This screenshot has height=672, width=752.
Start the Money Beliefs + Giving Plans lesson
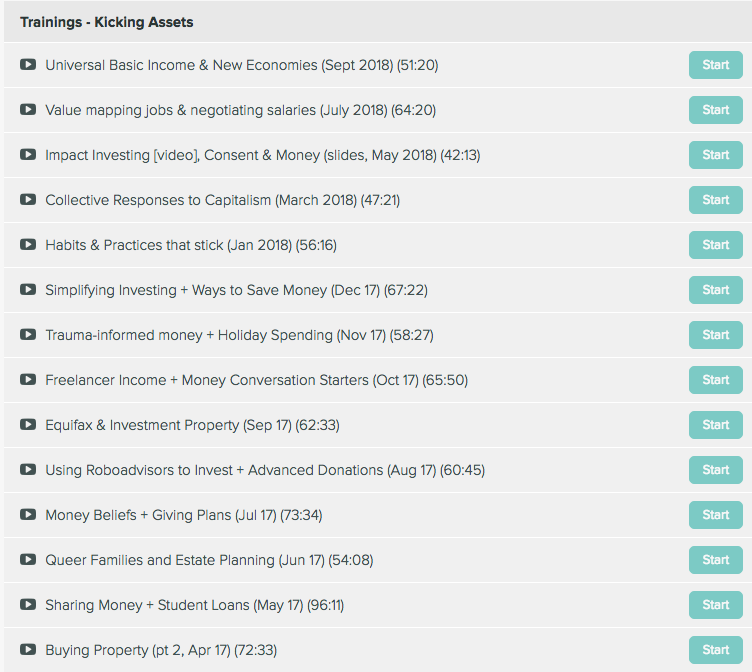pyautogui.click(x=716, y=515)
